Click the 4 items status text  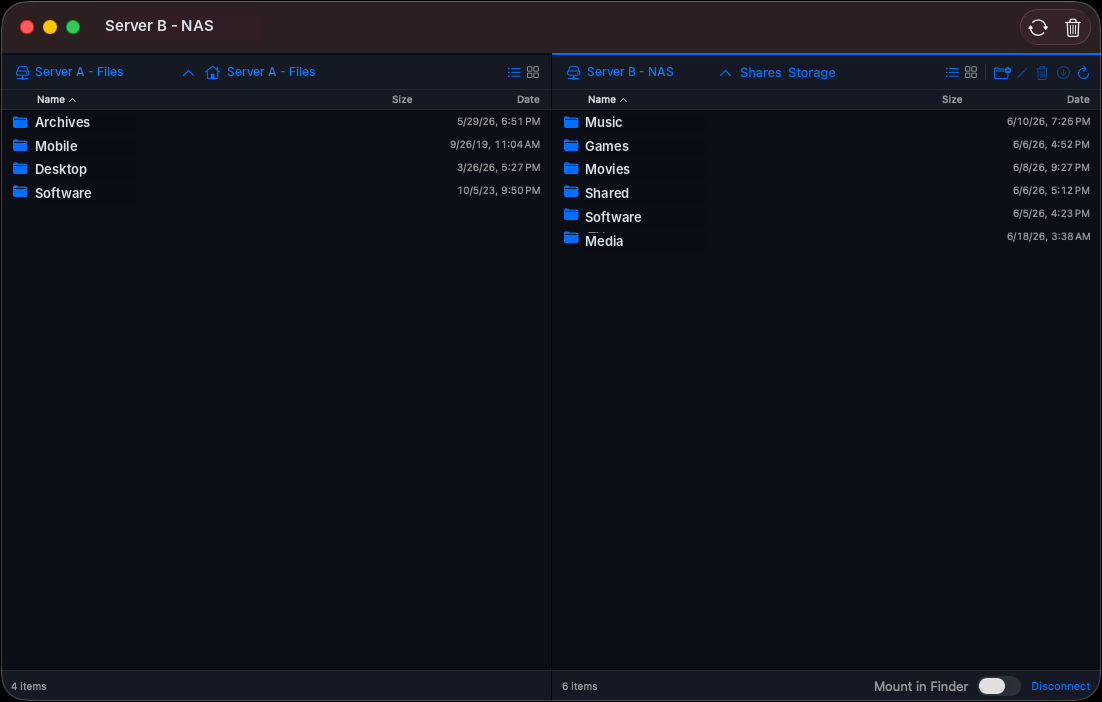pos(29,687)
